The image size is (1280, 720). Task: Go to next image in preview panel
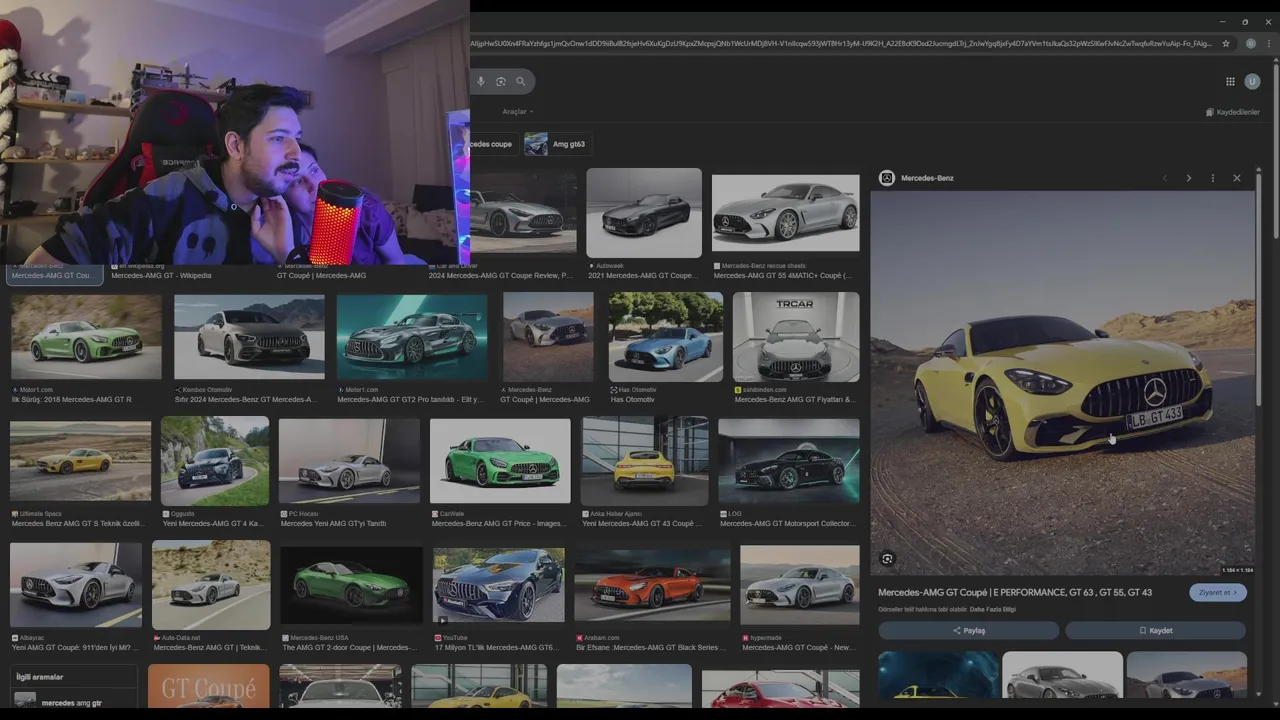coord(1189,178)
